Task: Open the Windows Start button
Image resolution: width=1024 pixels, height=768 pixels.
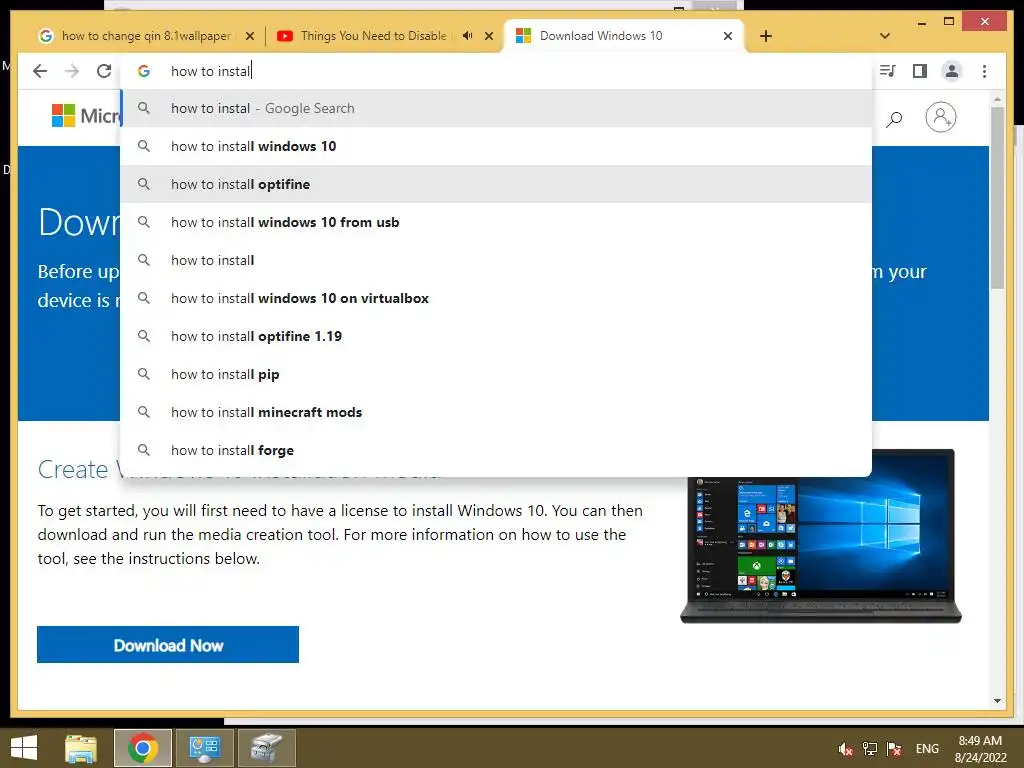Action: point(24,748)
